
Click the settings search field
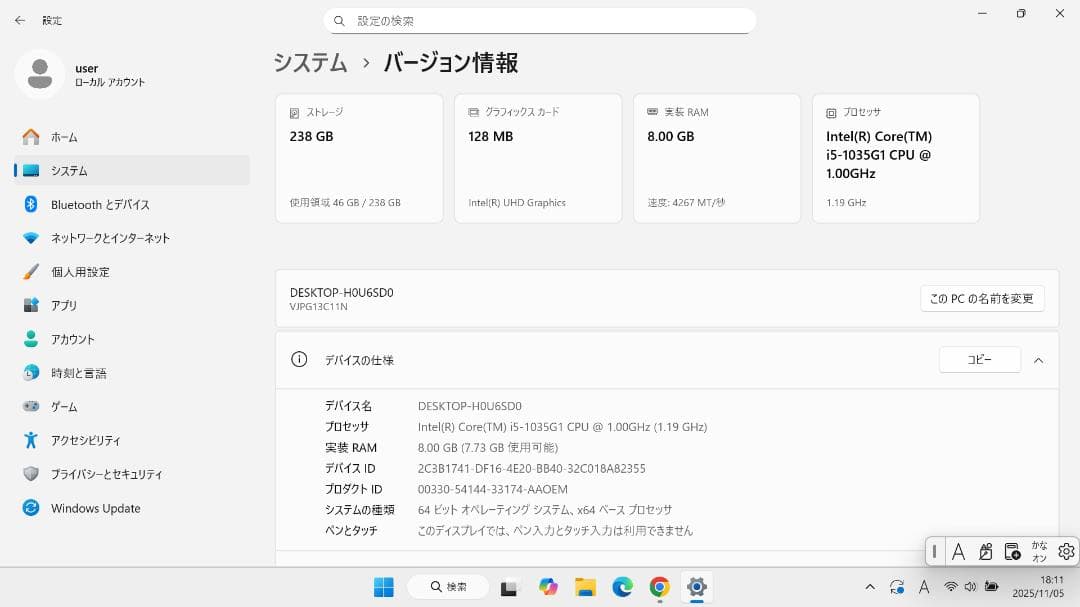pyautogui.click(x=540, y=20)
